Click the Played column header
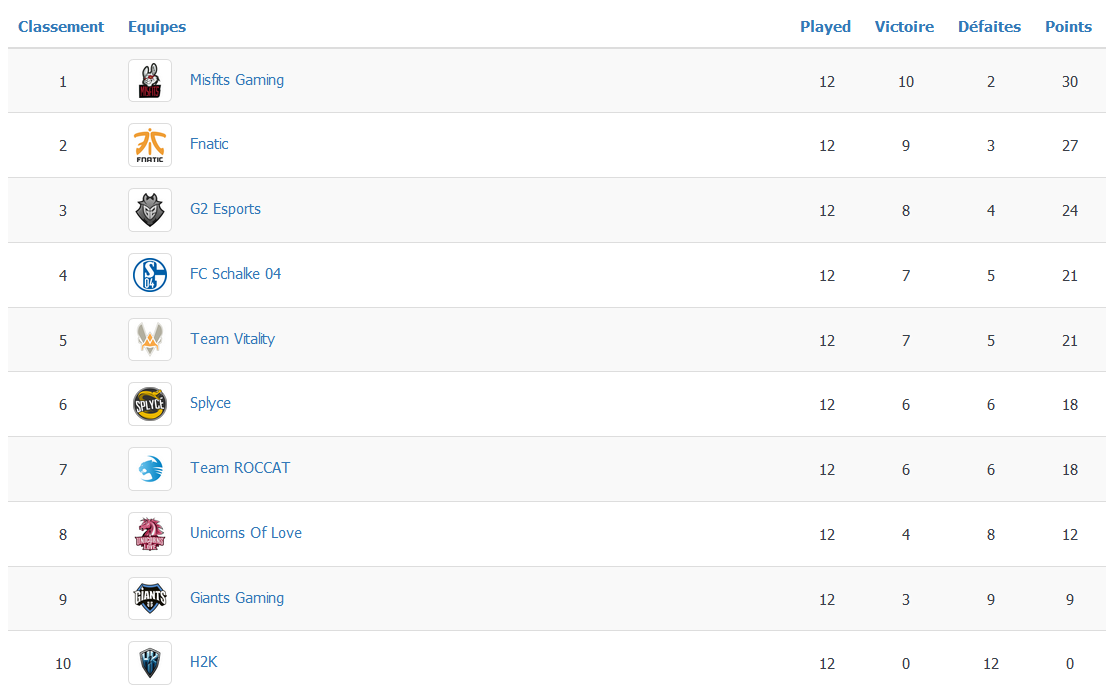1113x689 pixels. [x=825, y=27]
